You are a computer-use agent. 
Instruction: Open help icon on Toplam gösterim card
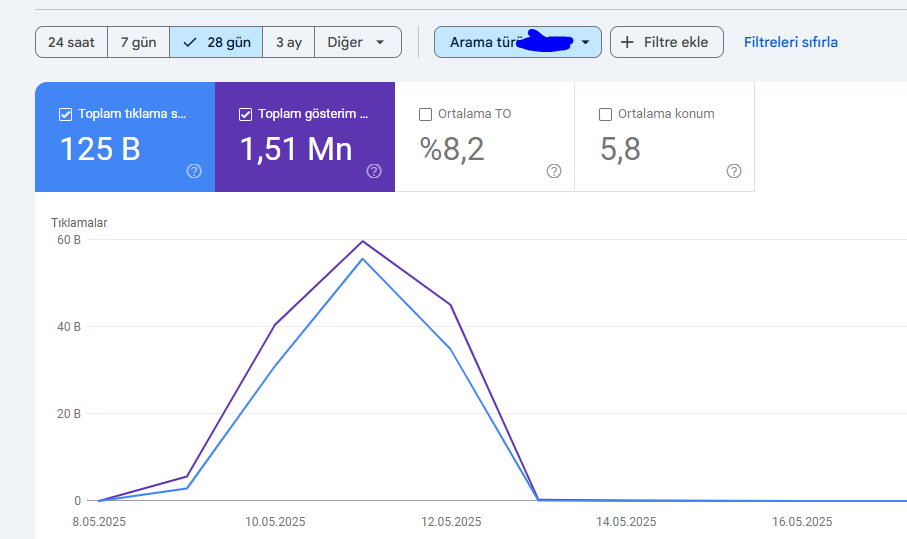[x=374, y=171]
